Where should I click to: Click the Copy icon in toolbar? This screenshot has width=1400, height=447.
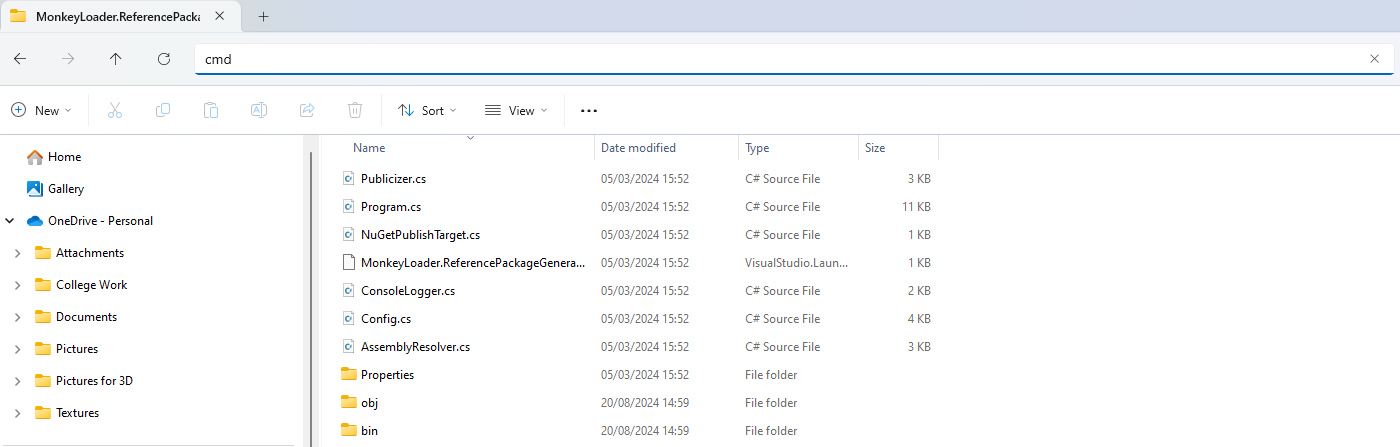pos(163,110)
